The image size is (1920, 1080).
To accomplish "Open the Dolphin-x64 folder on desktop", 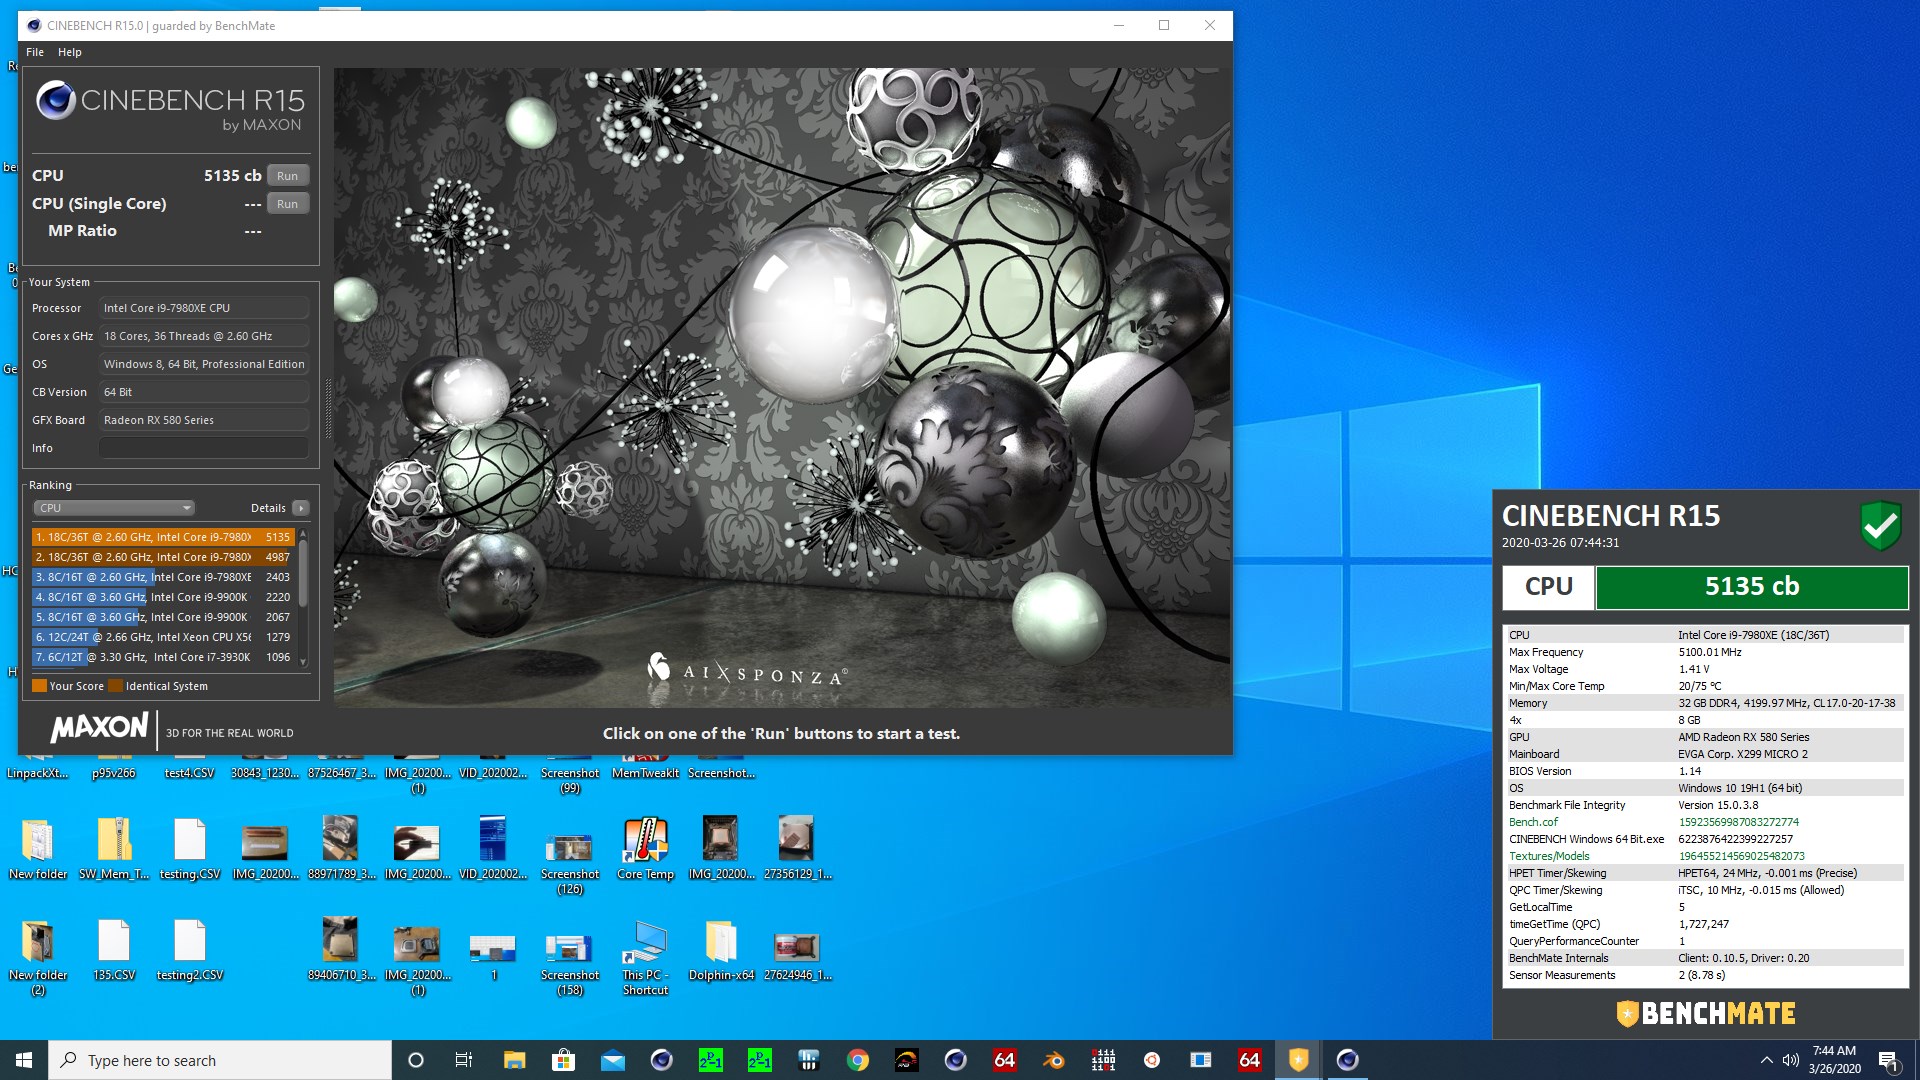I will 721,950.
